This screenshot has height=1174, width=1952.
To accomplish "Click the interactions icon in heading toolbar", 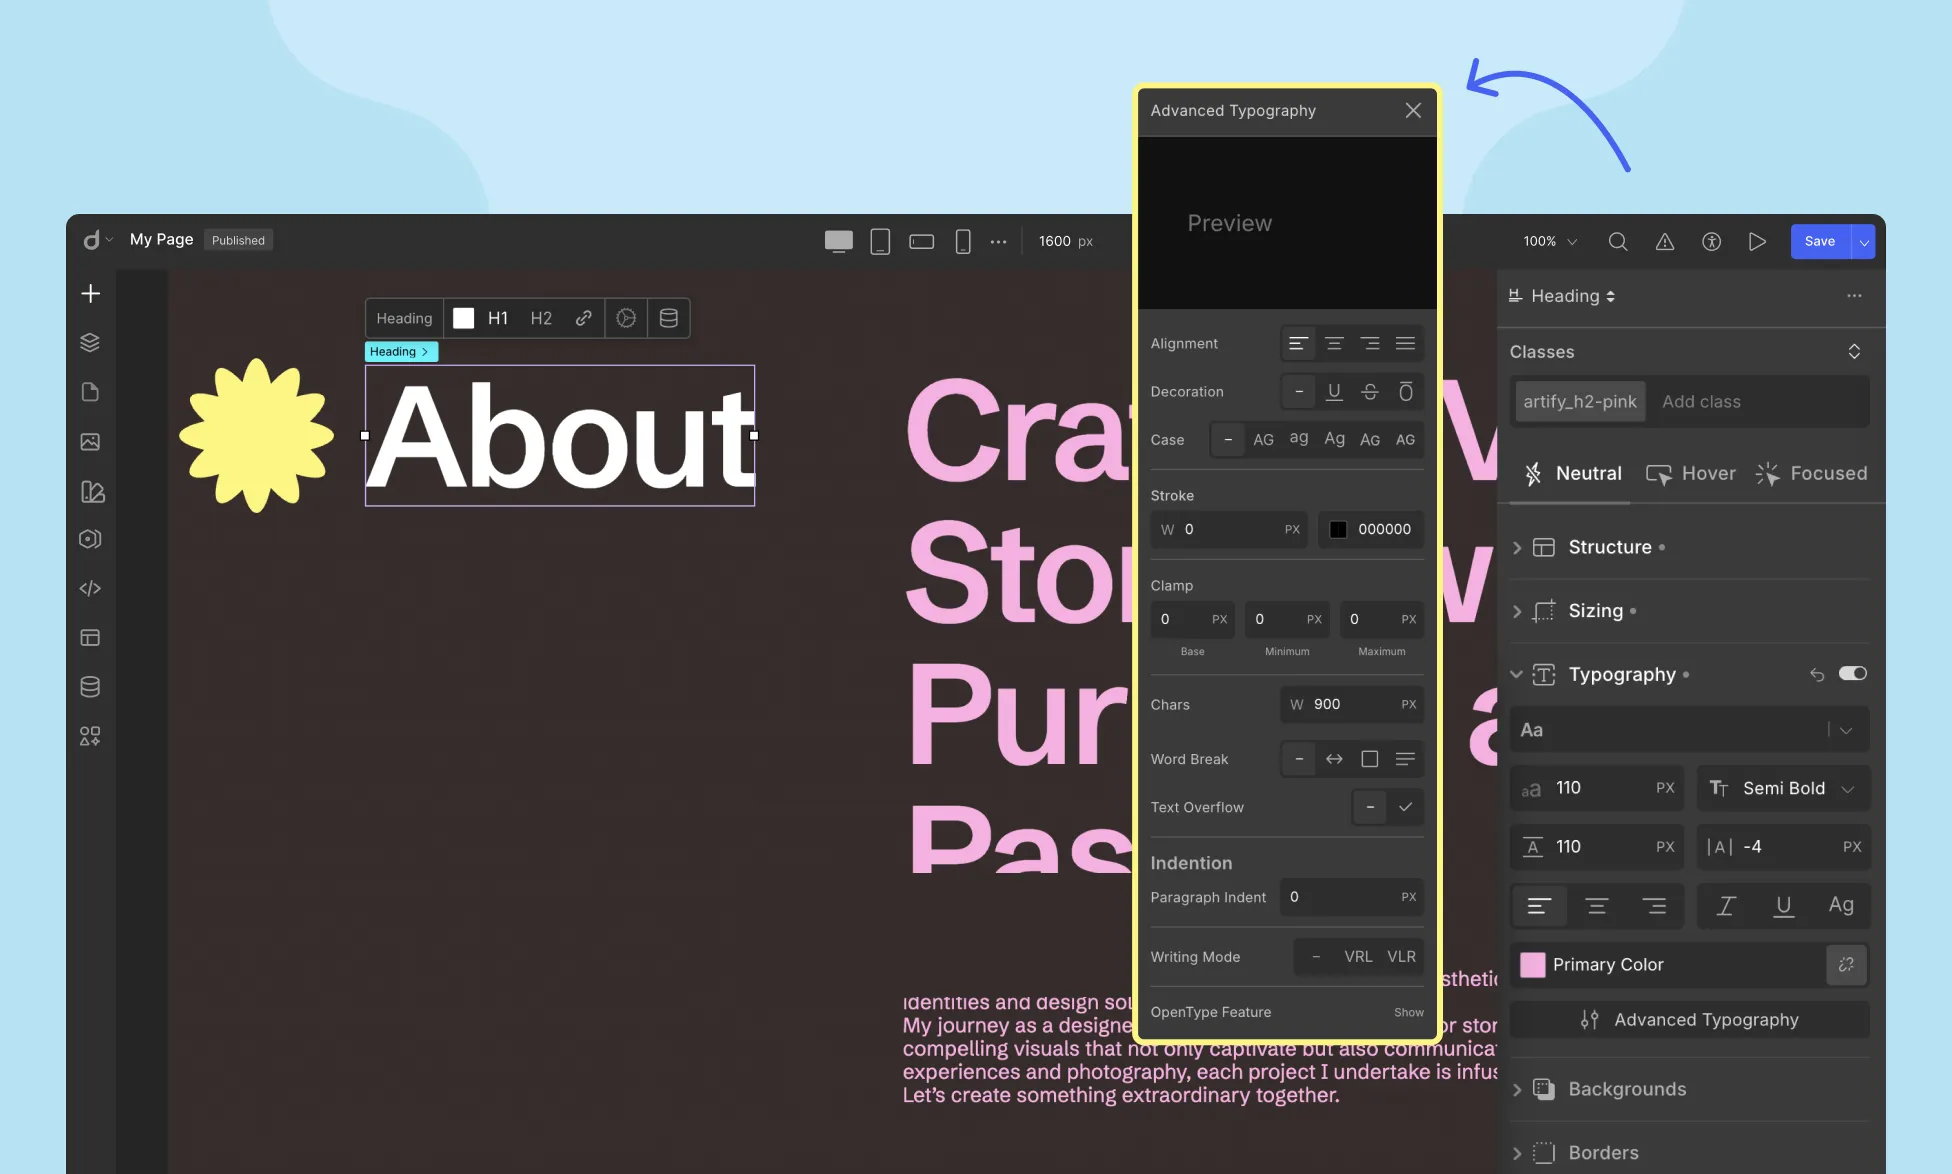I will click(x=626, y=318).
